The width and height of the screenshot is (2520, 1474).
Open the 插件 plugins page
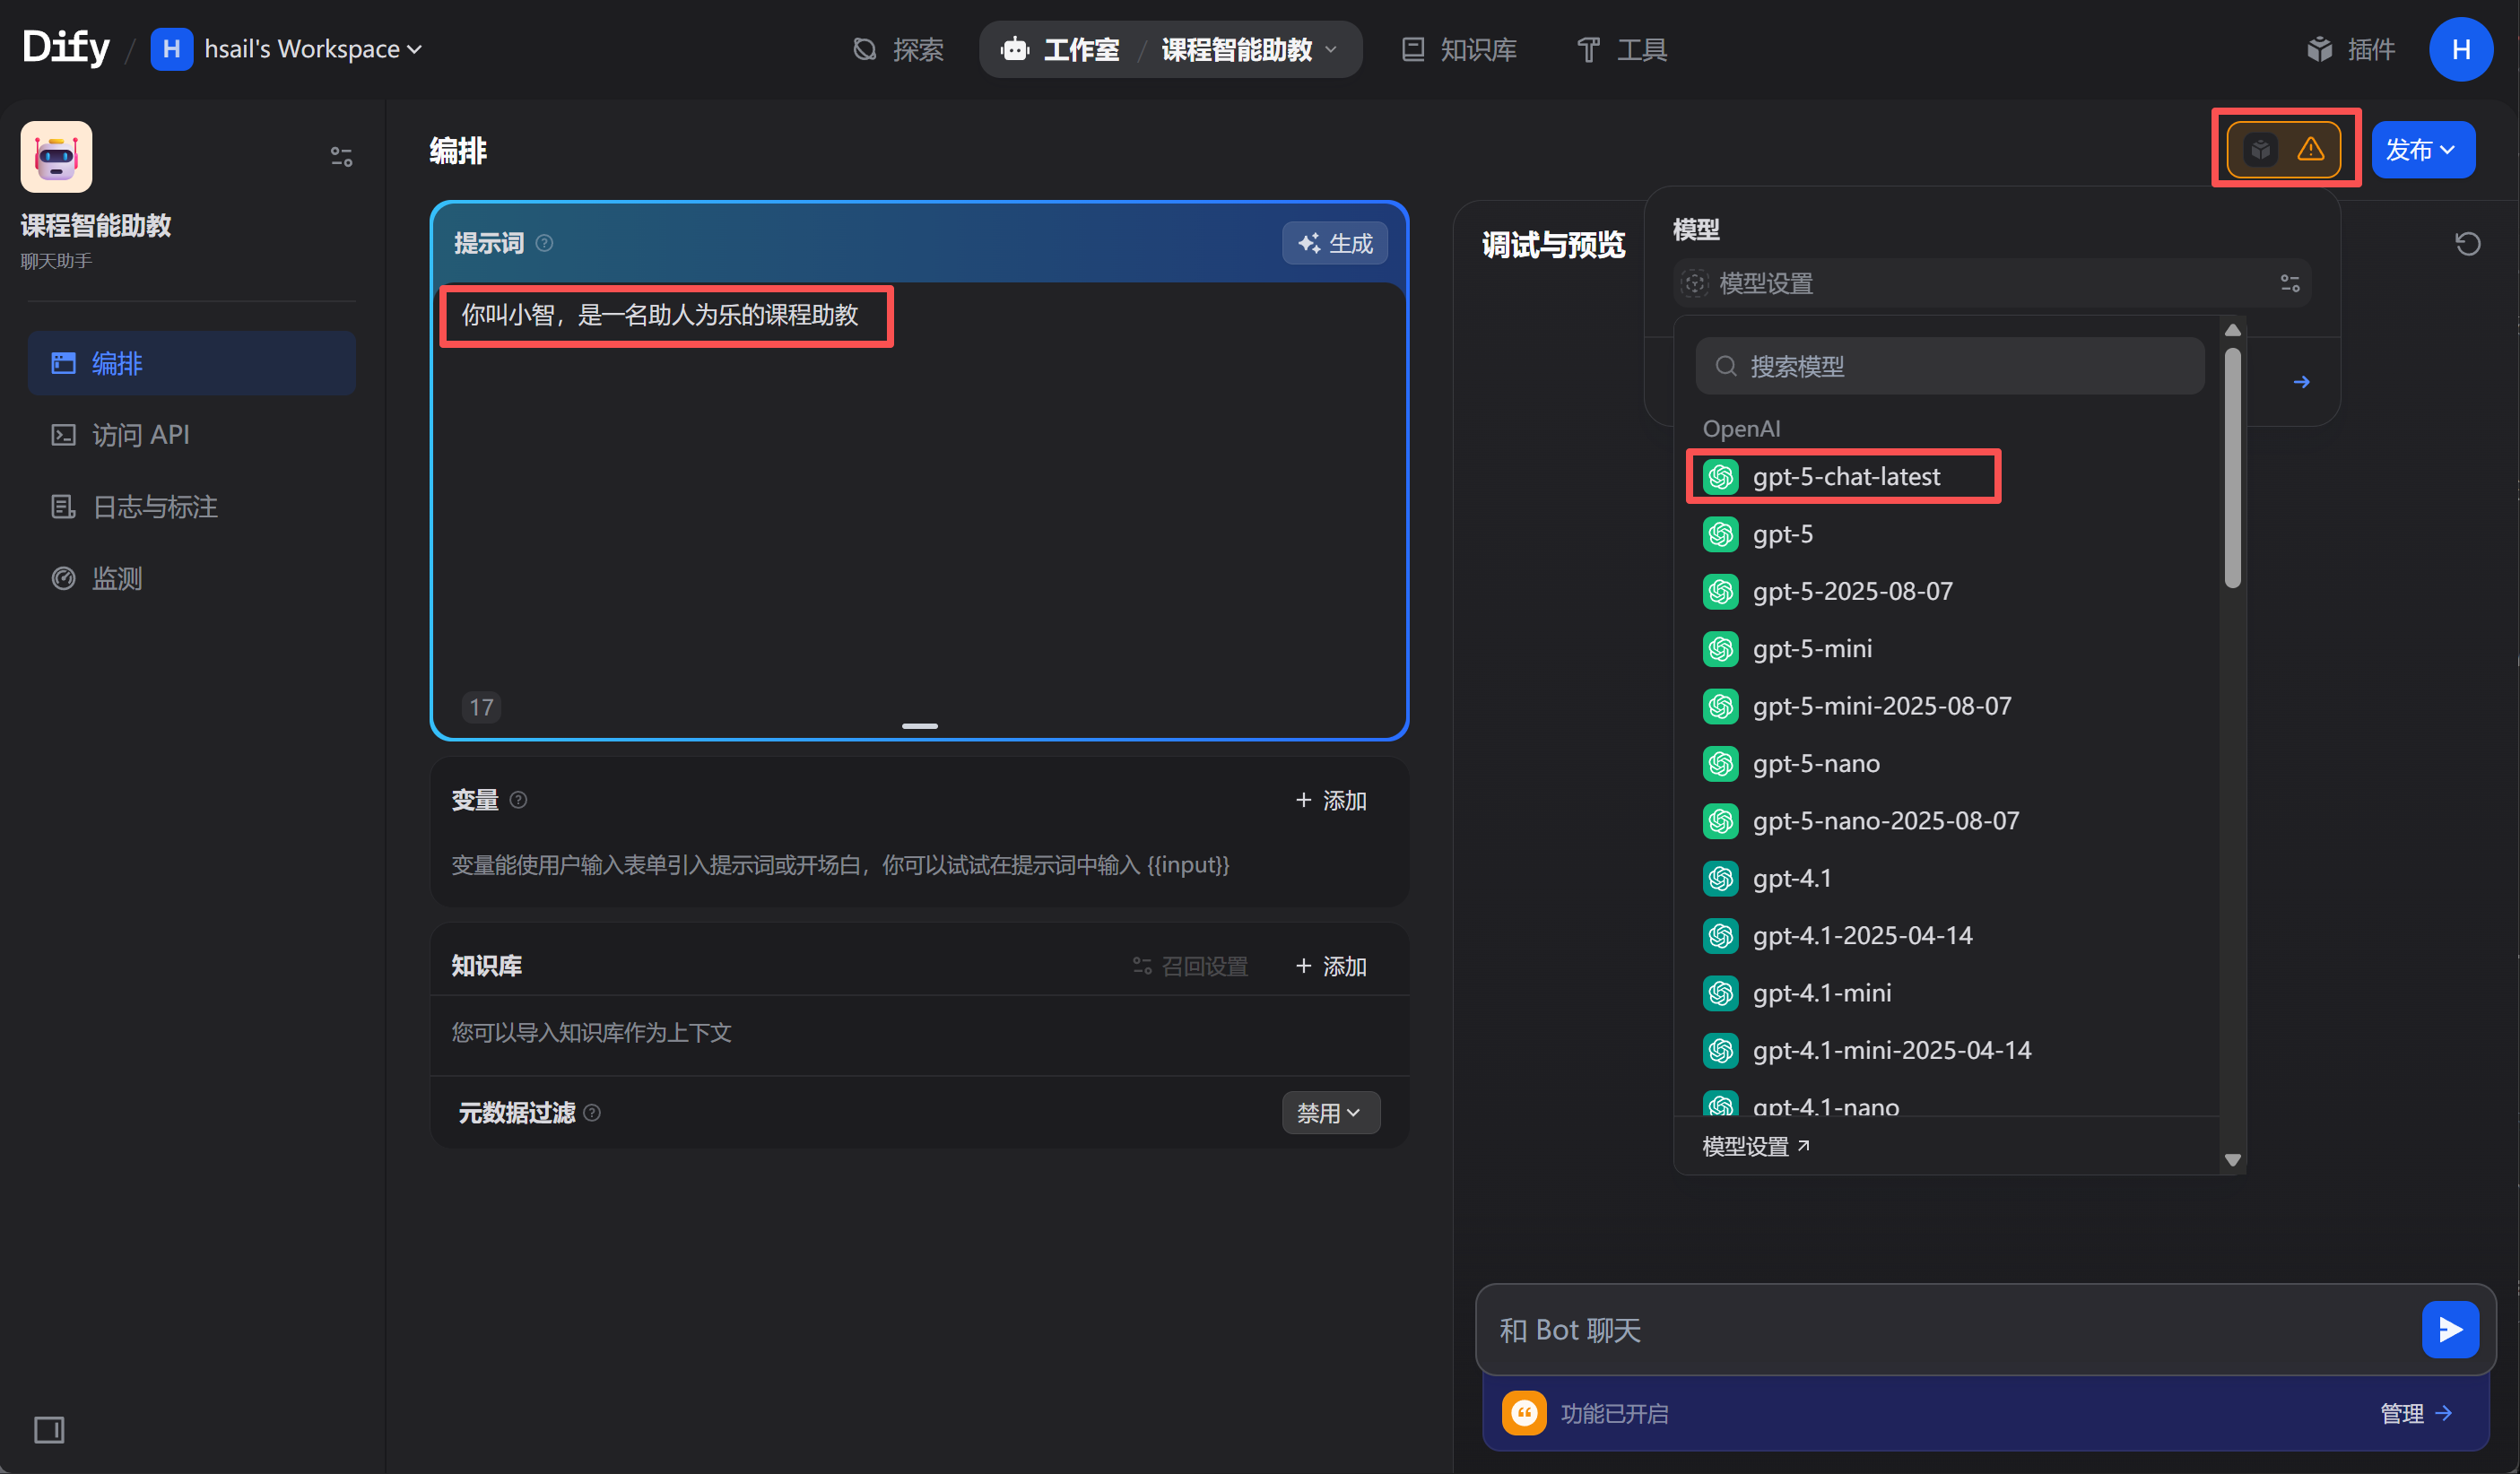click(2350, 49)
